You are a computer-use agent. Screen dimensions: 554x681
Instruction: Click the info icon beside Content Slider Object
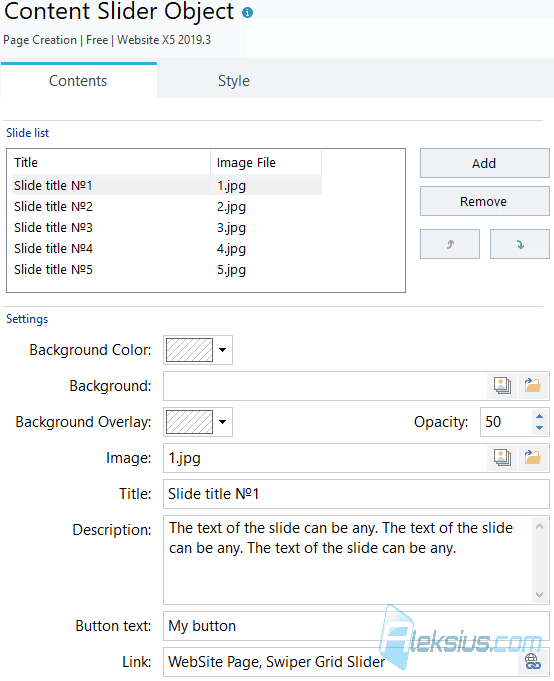click(247, 13)
